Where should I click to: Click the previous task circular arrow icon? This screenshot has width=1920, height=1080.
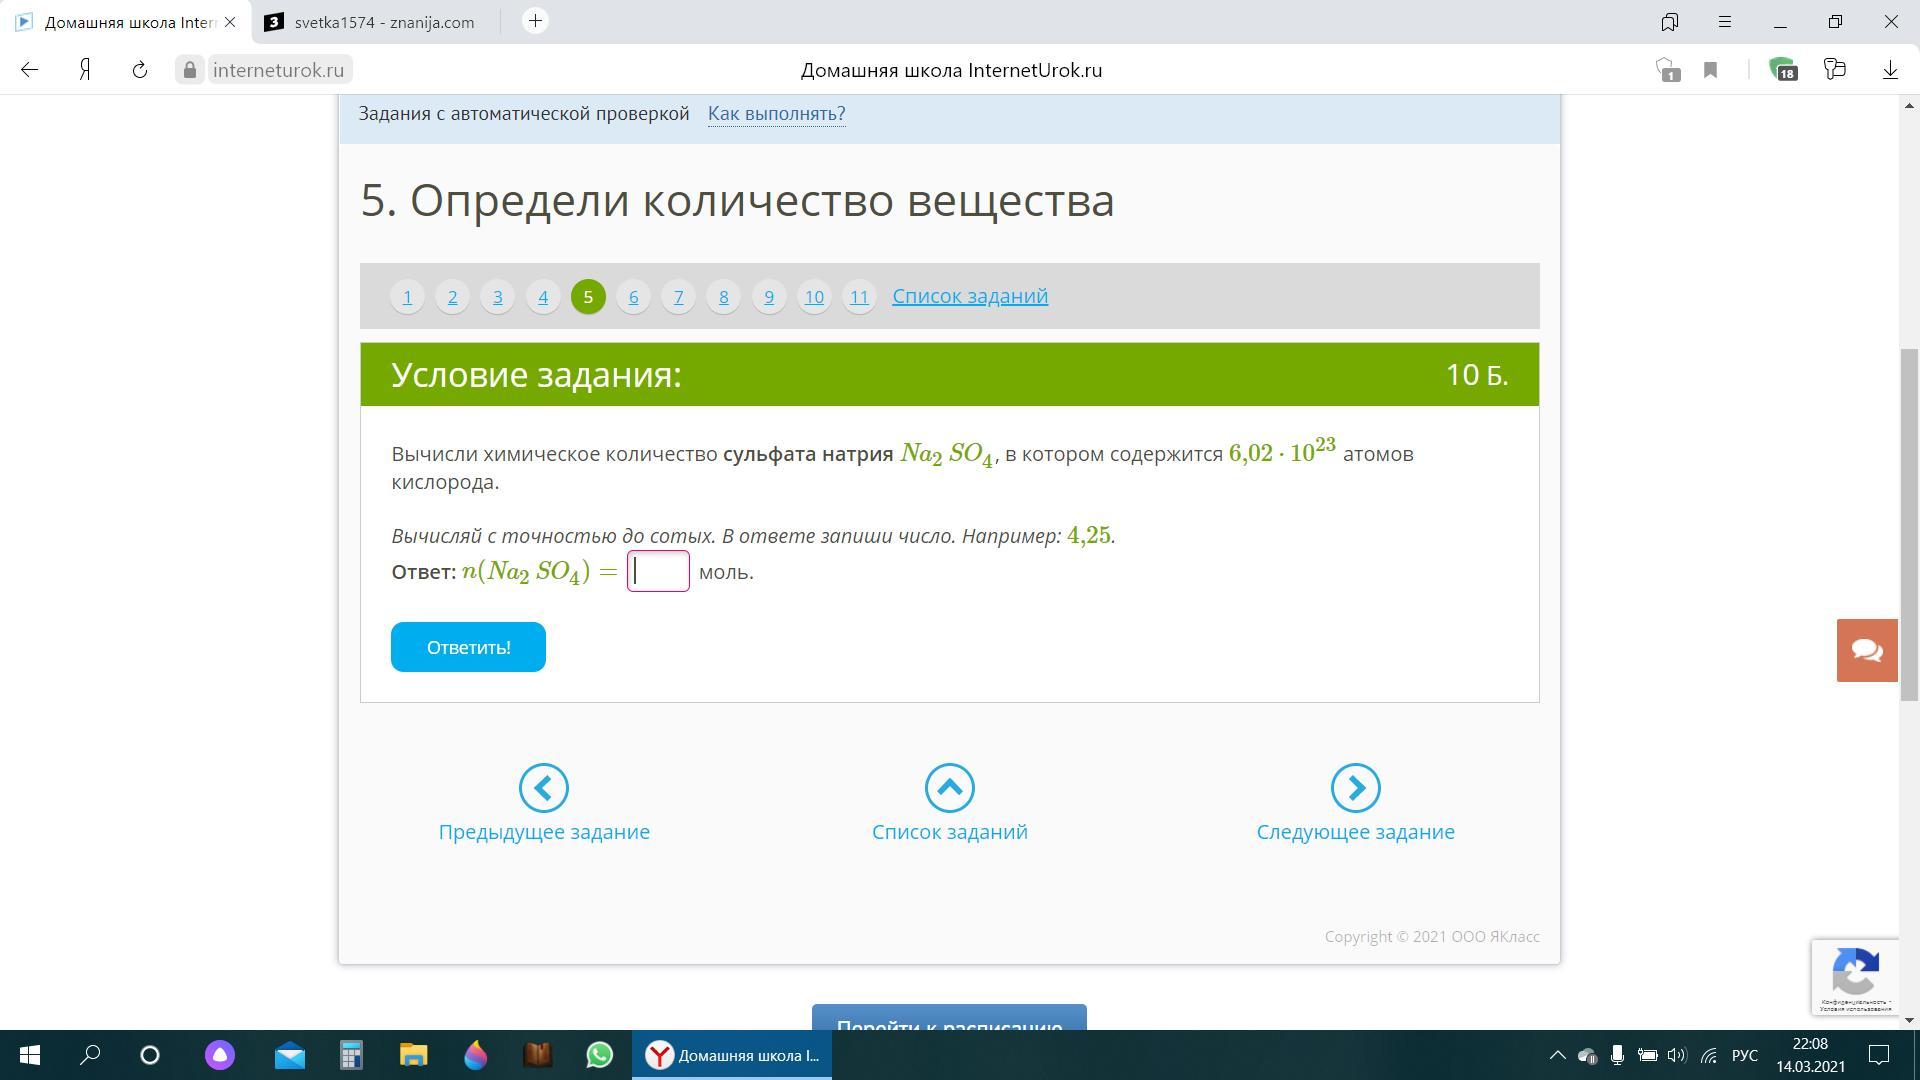[x=544, y=789]
